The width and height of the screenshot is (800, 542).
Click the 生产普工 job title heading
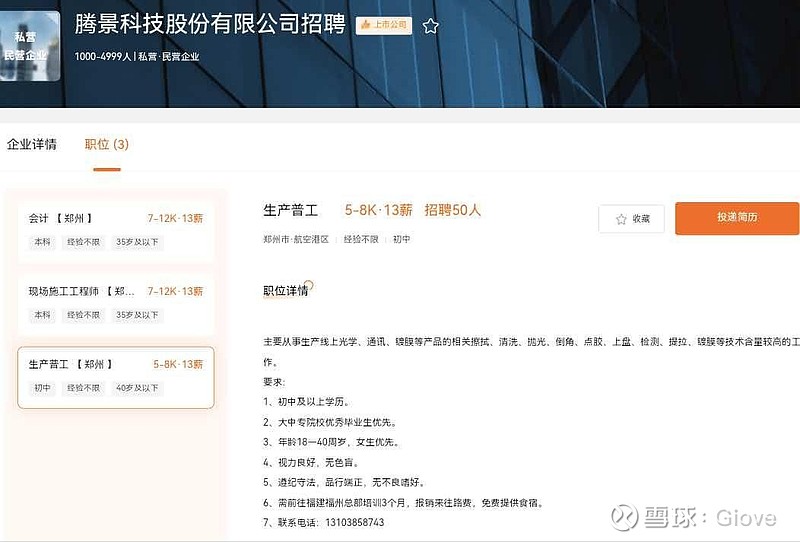point(290,210)
